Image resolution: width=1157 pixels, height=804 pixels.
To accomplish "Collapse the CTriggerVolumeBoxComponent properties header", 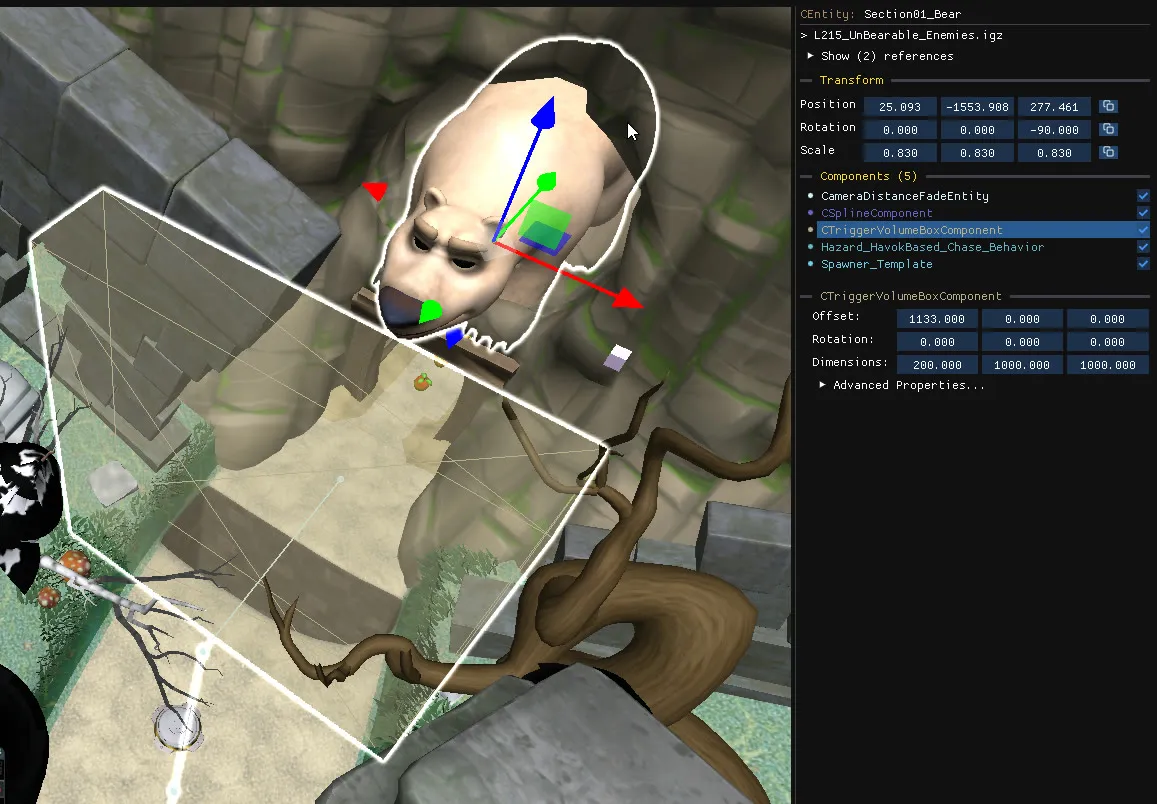I will click(911, 296).
